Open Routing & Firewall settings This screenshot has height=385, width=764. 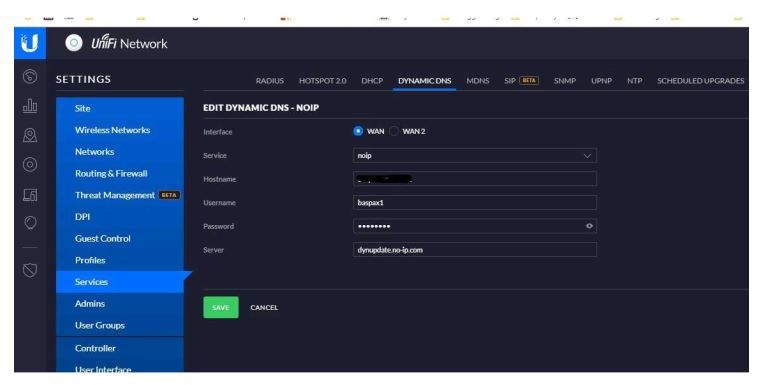point(120,173)
